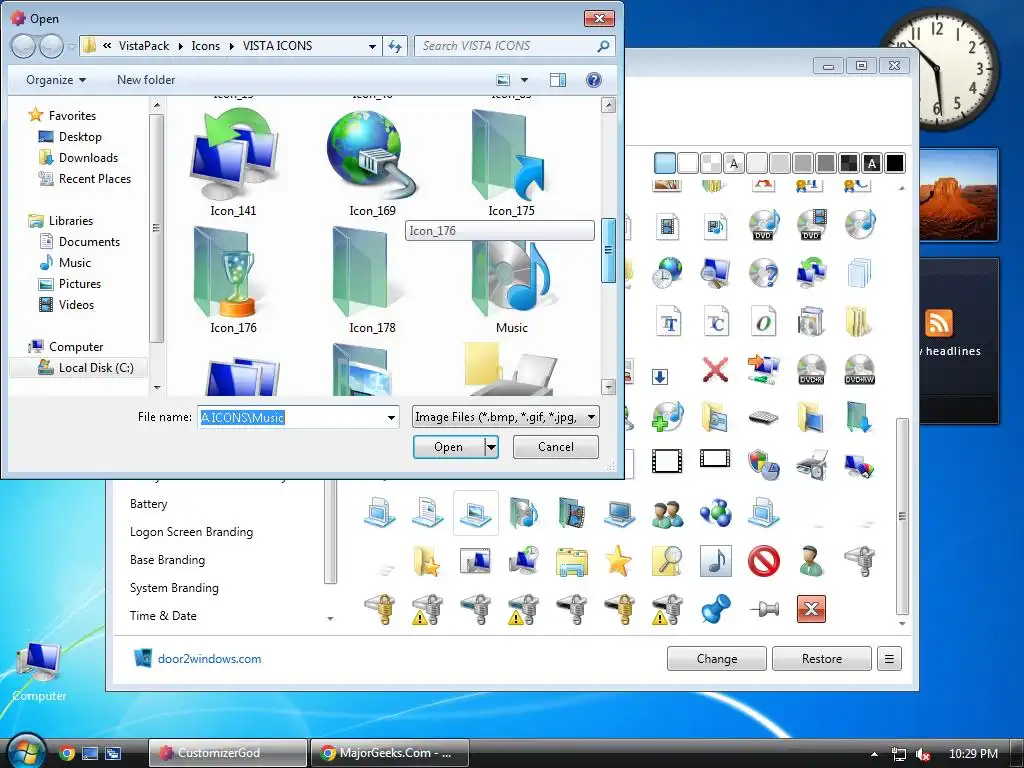
Task: Open Downloads in the Favorites sidebar
Action: (x=88, y=157)
